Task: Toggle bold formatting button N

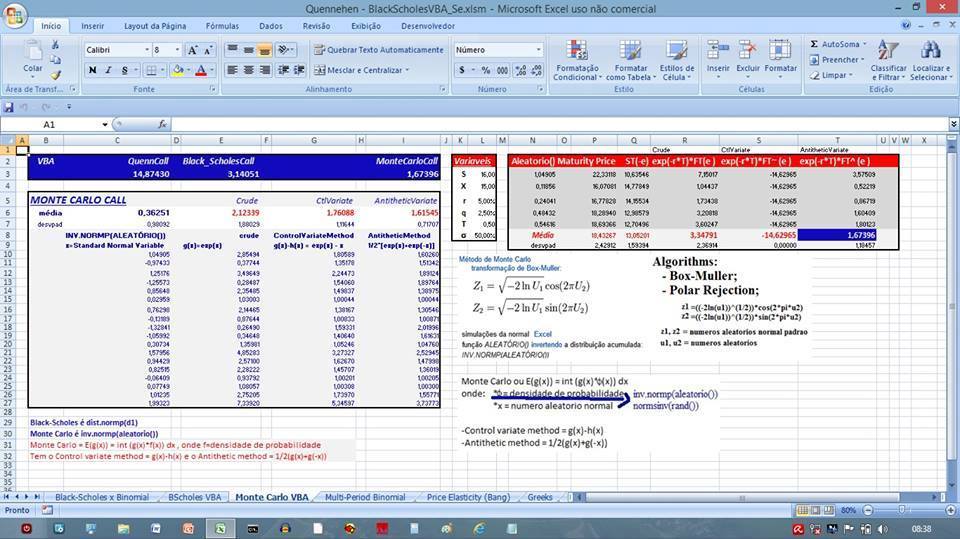Action: coord(92,70)
